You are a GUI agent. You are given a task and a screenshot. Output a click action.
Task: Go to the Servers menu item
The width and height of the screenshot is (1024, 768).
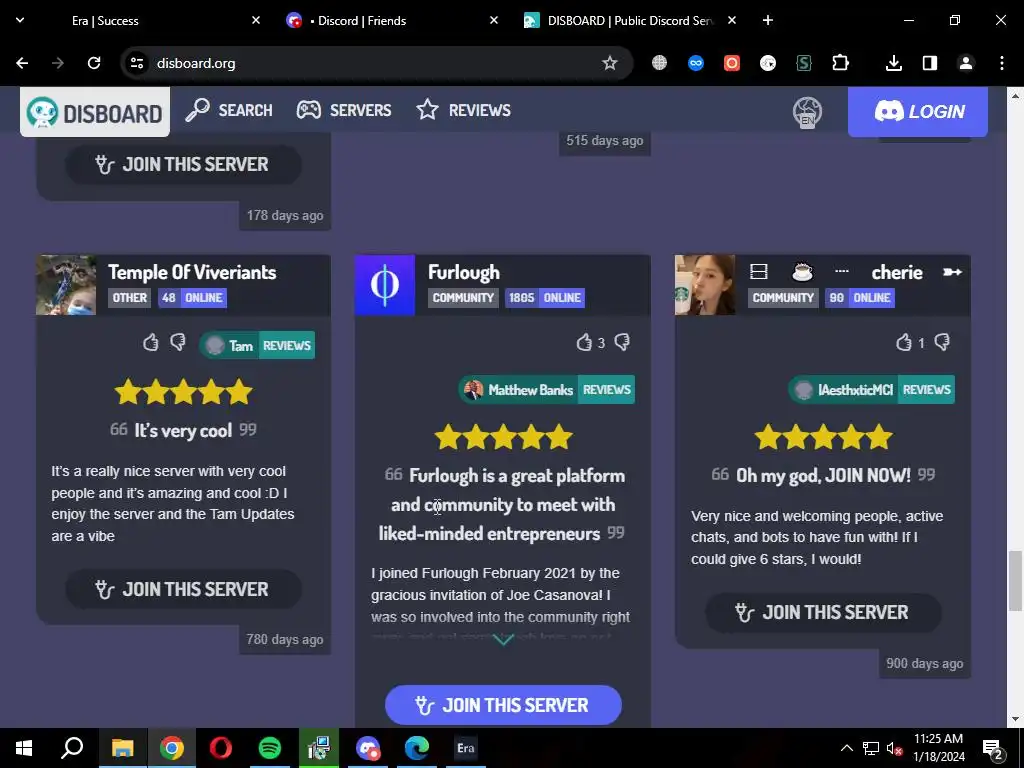click(344, 110)
